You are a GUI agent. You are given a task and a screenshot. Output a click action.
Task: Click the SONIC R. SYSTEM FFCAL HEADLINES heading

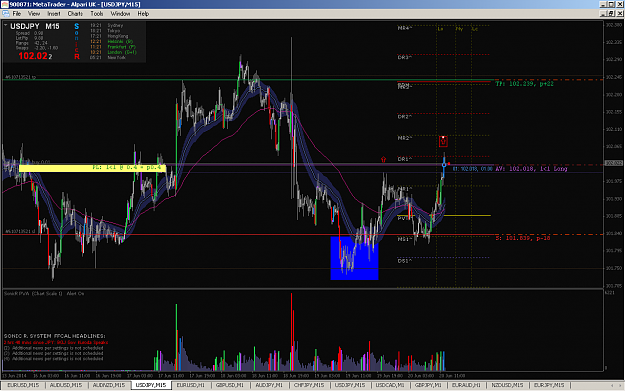pos(55,336)
